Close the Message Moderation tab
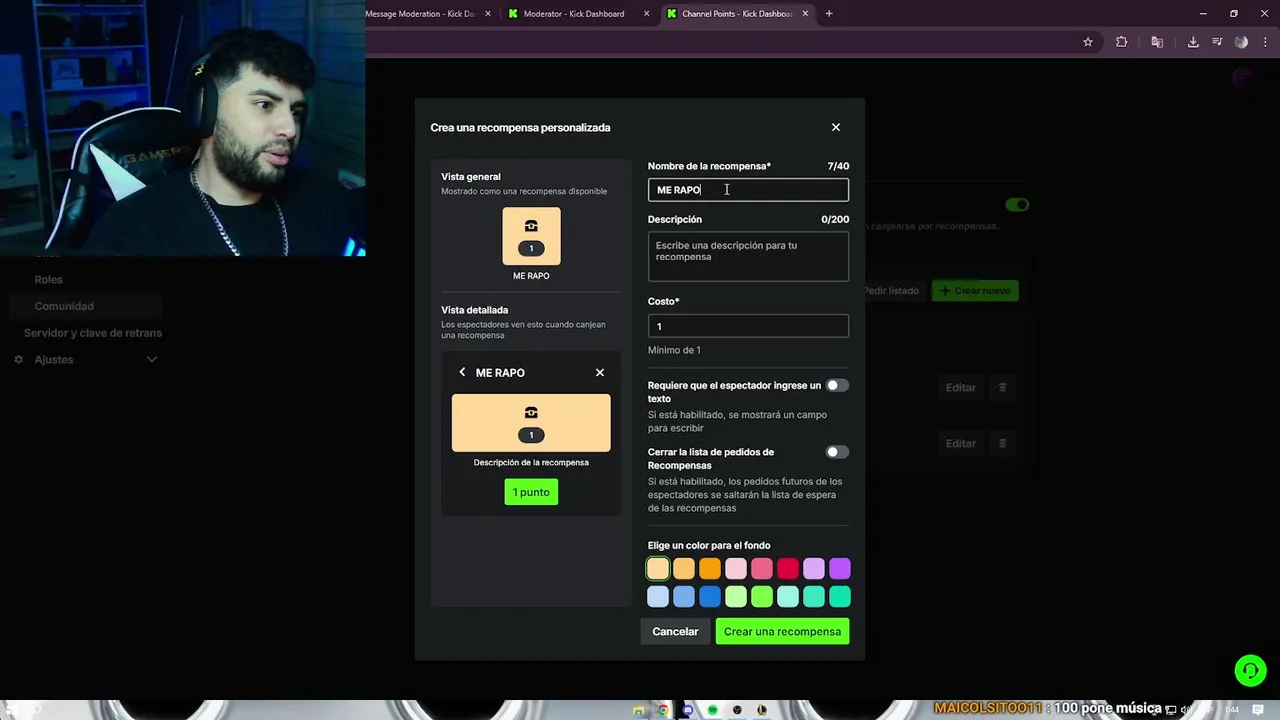The image size is (1280, 720). coord(488,14)
